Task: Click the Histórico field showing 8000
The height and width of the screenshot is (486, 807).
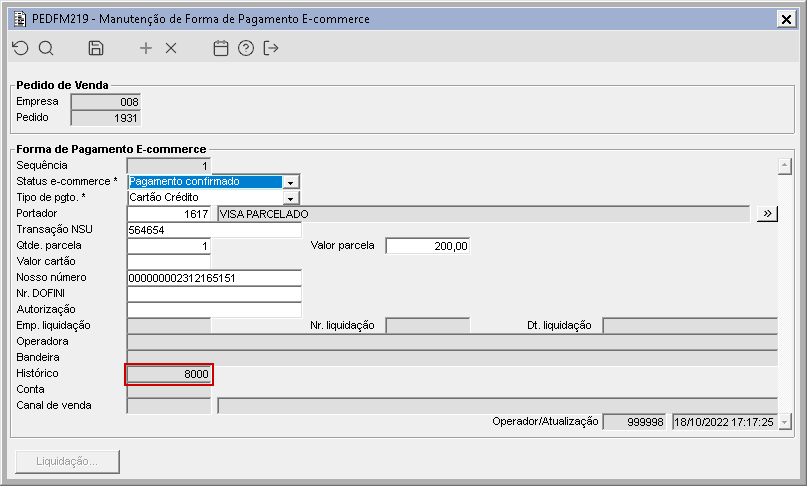Action: pos(169,374)
